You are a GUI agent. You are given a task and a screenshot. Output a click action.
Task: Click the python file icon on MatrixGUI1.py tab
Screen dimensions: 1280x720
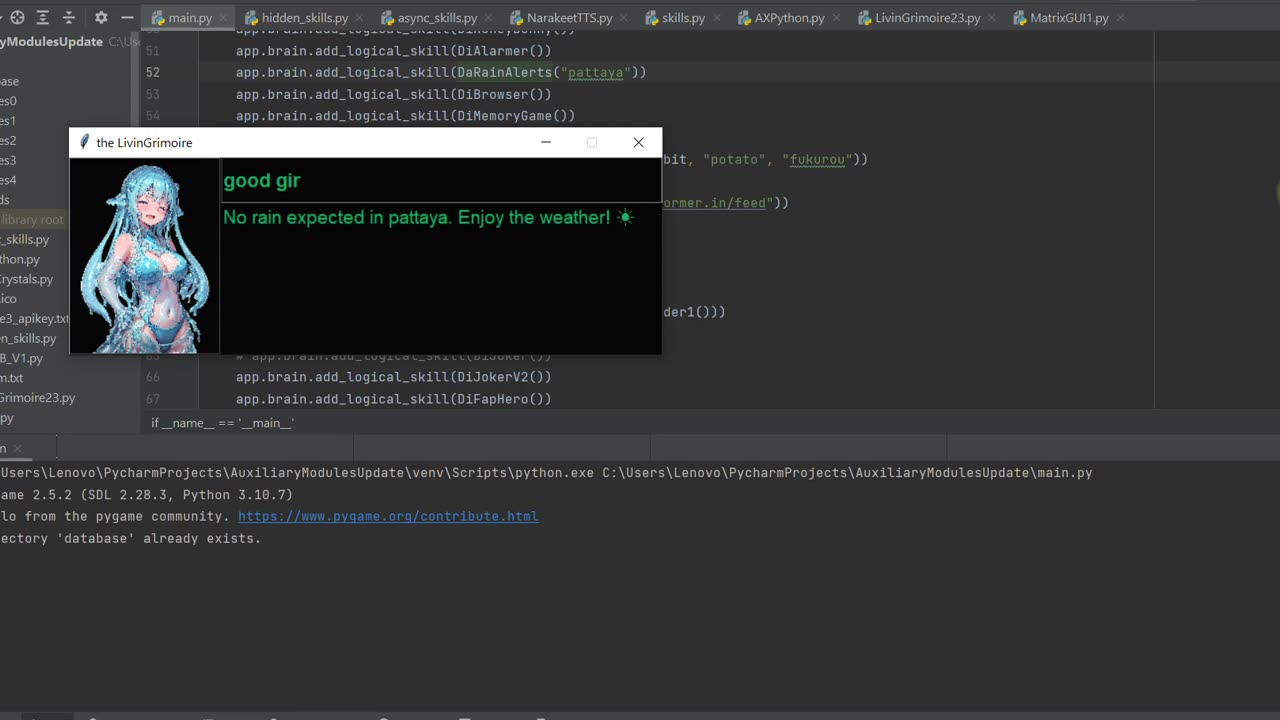coord(1020,18)
